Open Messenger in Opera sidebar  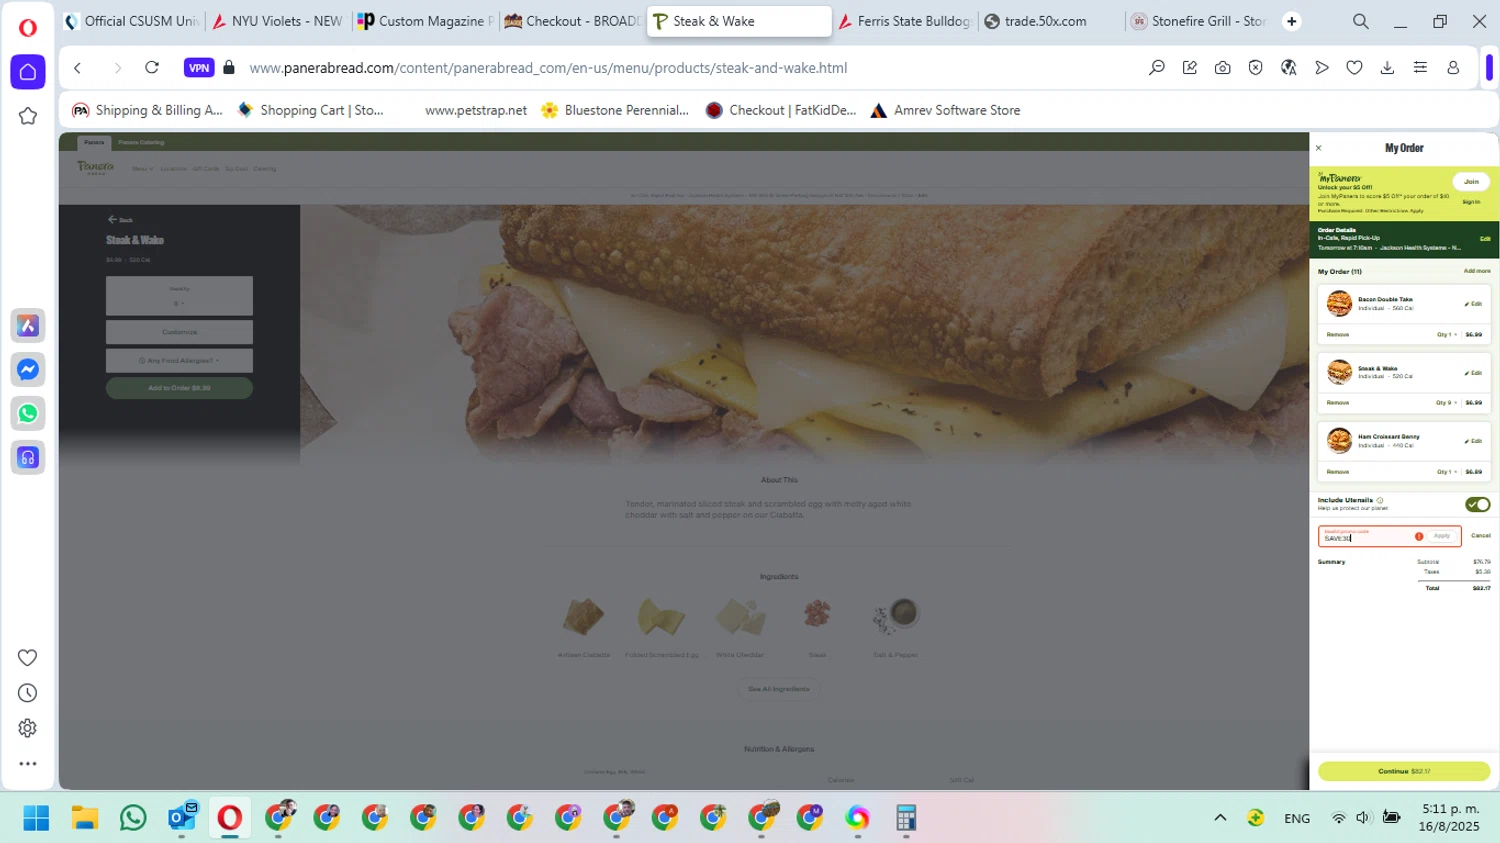point(28,370)
